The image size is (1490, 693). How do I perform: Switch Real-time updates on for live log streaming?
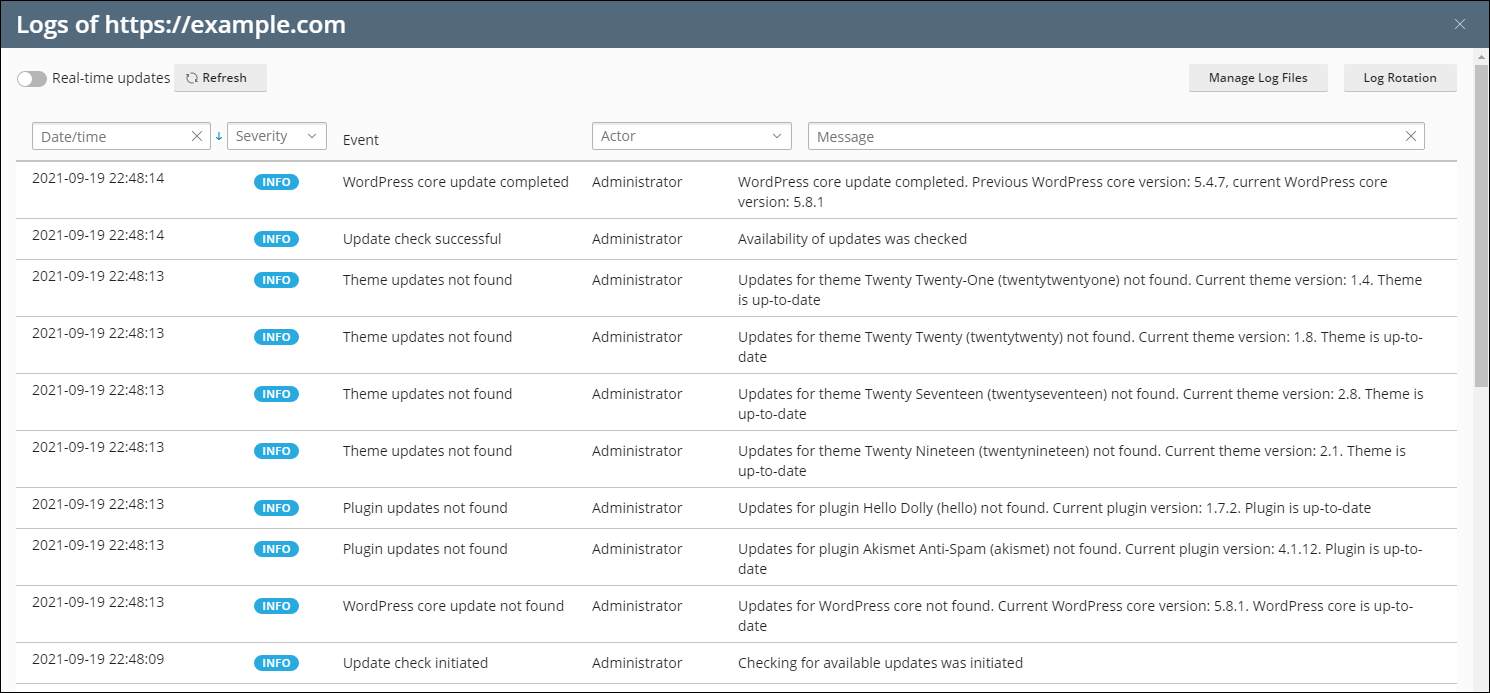(31, 77)
